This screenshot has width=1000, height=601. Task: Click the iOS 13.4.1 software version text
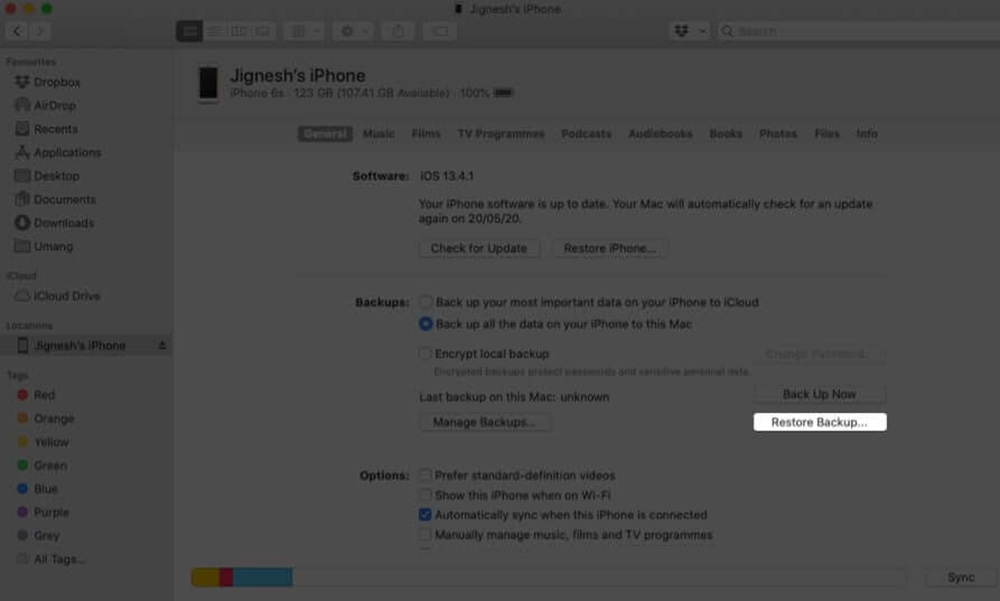[x=446, y=176]
